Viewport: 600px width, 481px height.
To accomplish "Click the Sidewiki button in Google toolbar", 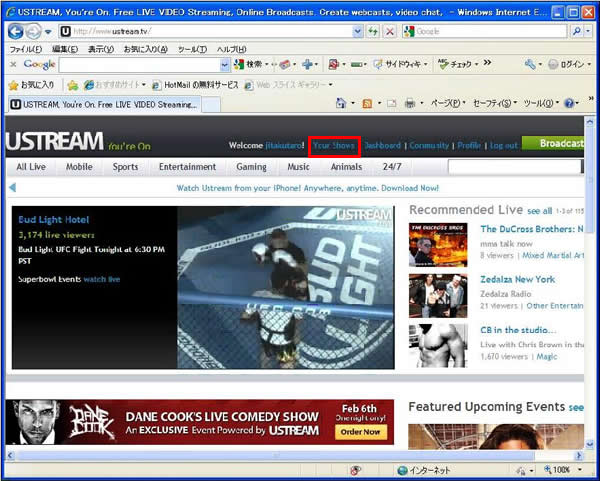I will 398,64.
